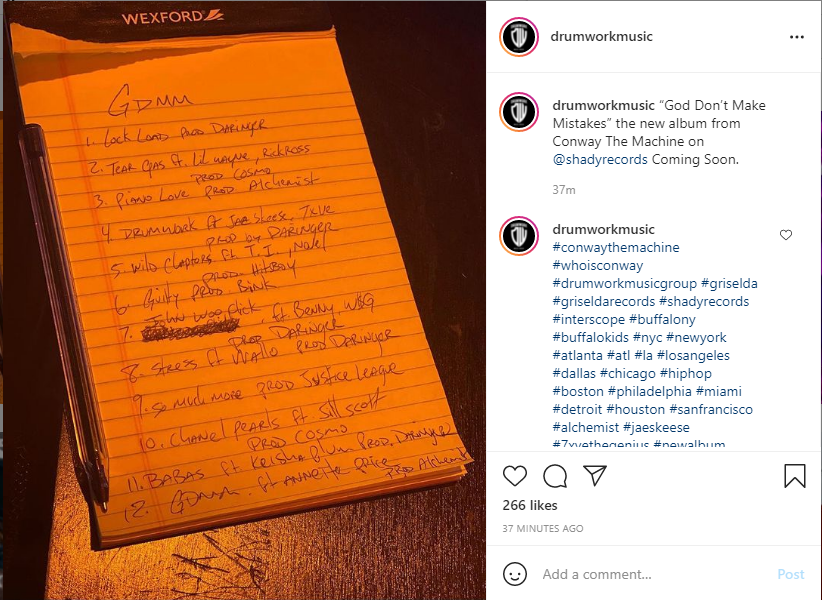Click 37 minutes ago timestamp
Viewport: 822px width, 600px height.
(543, 528)
